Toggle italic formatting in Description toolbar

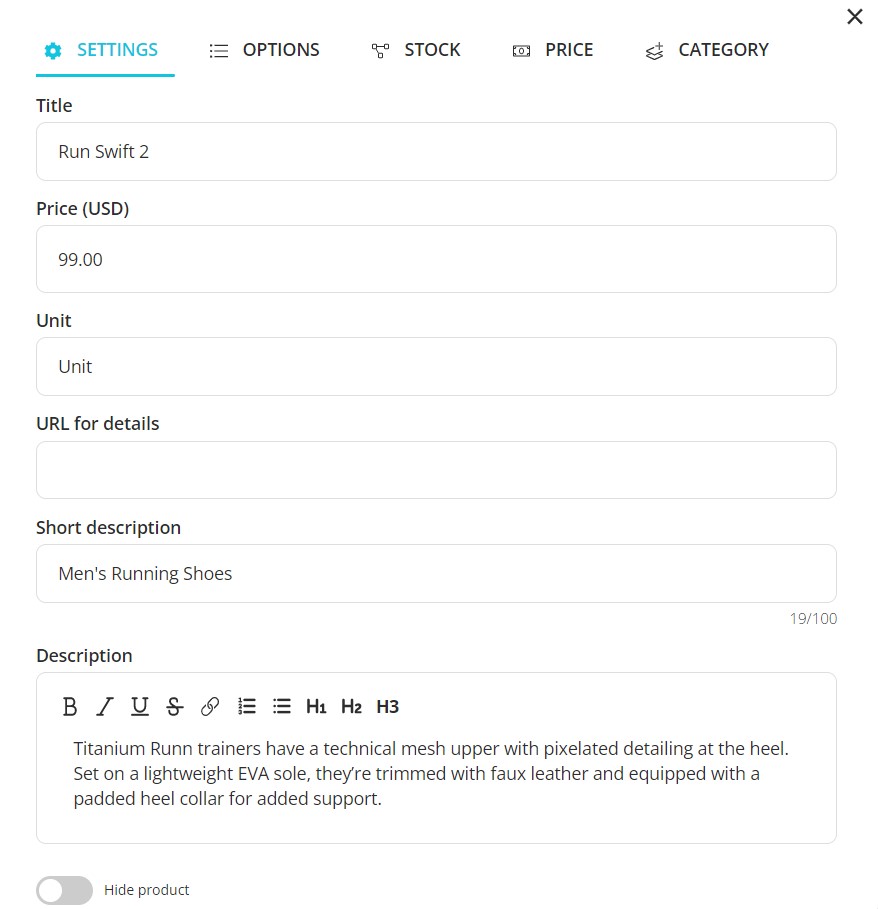click(x=104, y=707)
